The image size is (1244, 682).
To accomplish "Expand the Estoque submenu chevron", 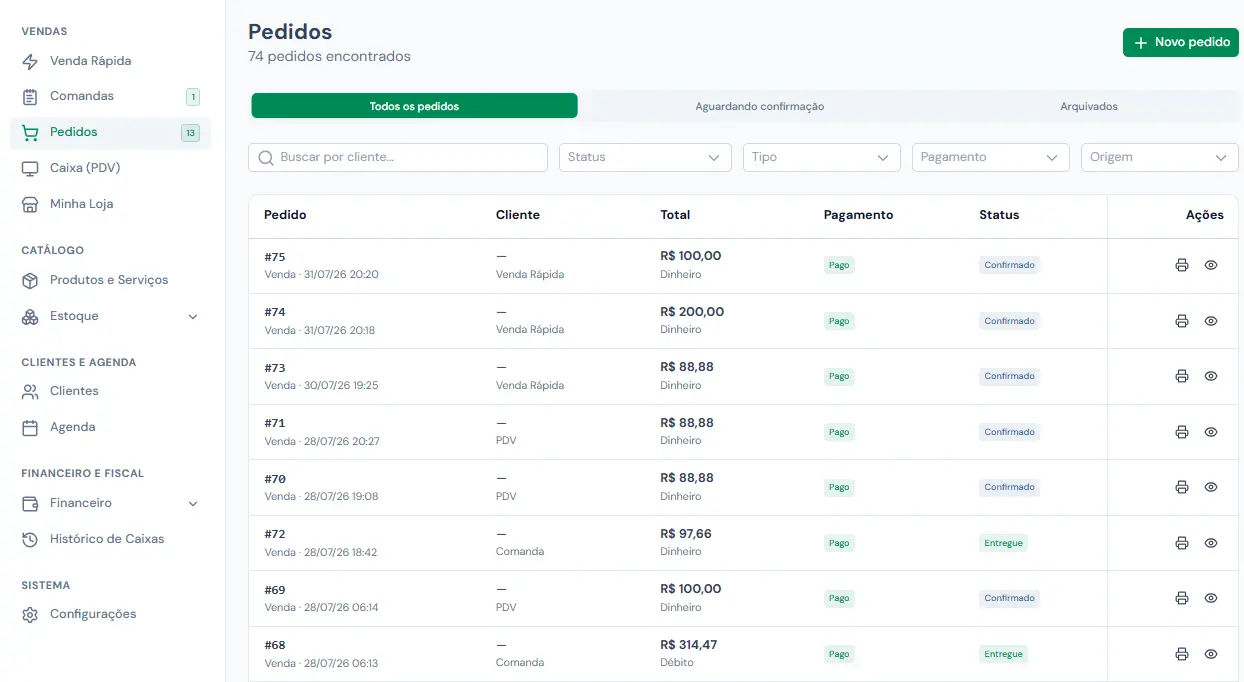I will 193,317.
